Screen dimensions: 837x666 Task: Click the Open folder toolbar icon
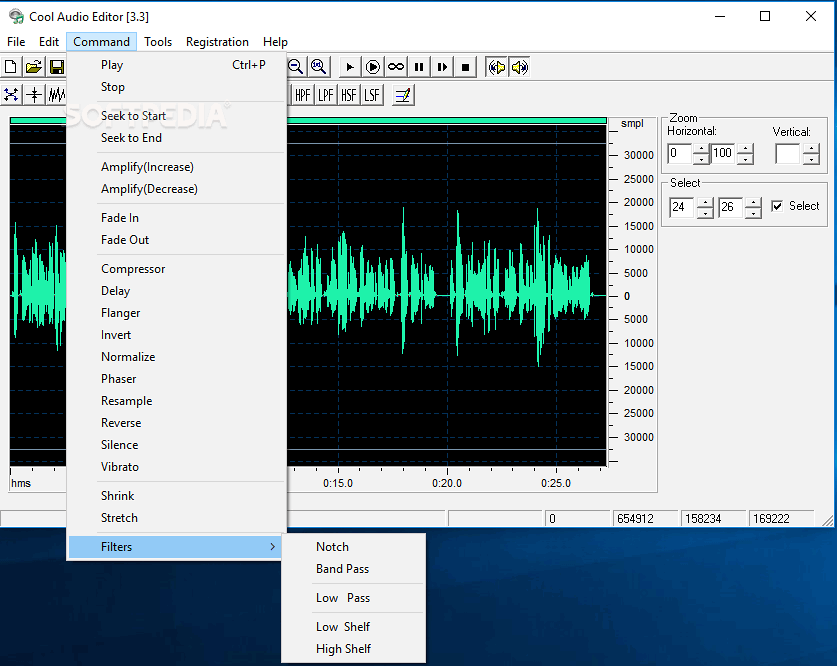tap(34, 67)
